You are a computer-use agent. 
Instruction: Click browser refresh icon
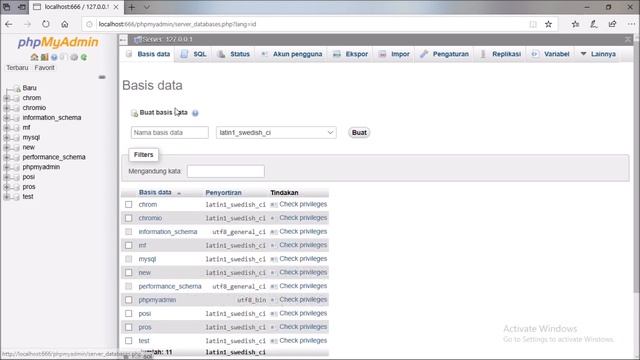(x=46, y=24)
